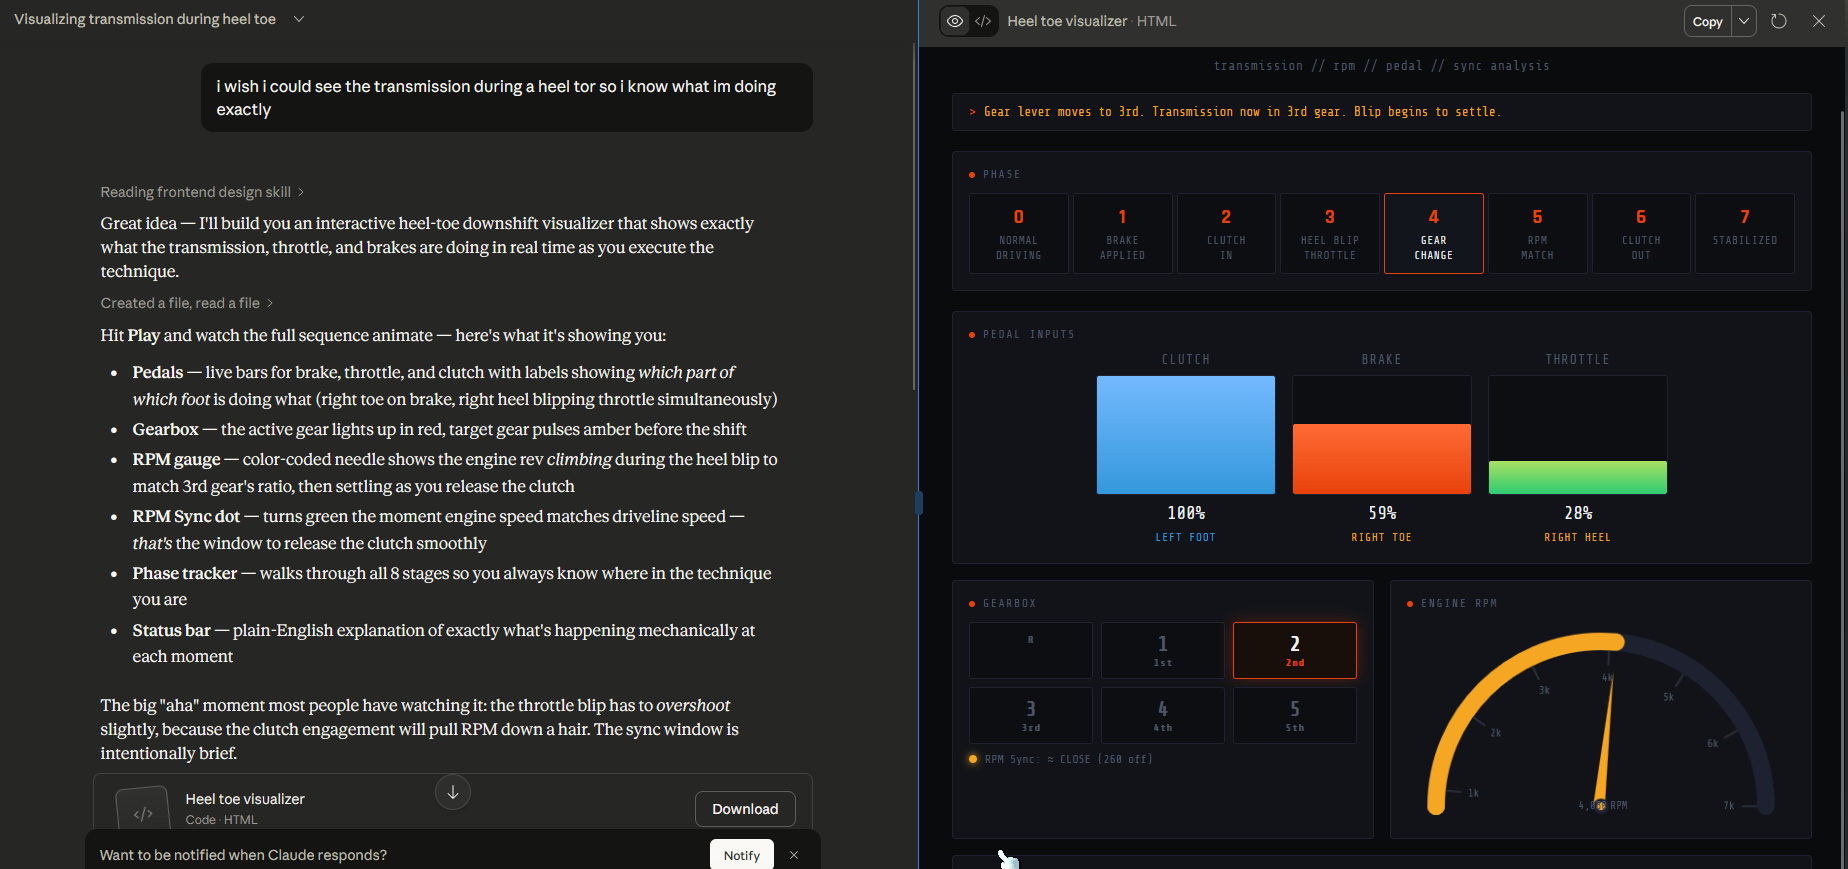1848x869 pixels.
Task: Select the R reverse gear box
Action: point(1031,650)
